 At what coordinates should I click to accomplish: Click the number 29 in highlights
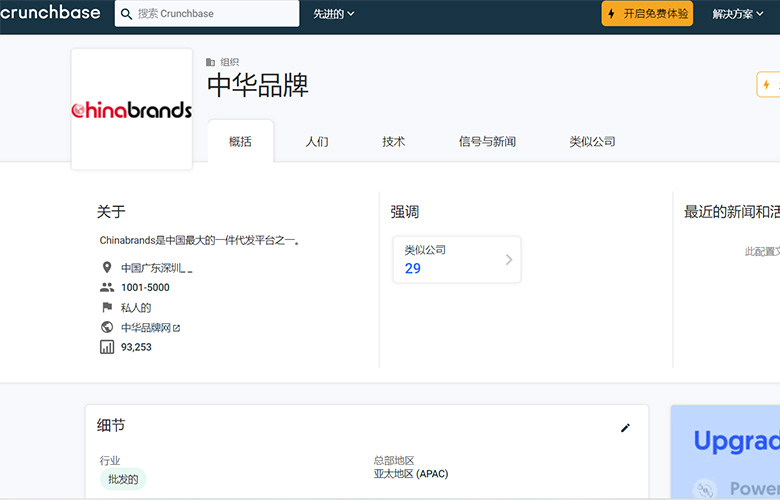(x=412, y=269)
